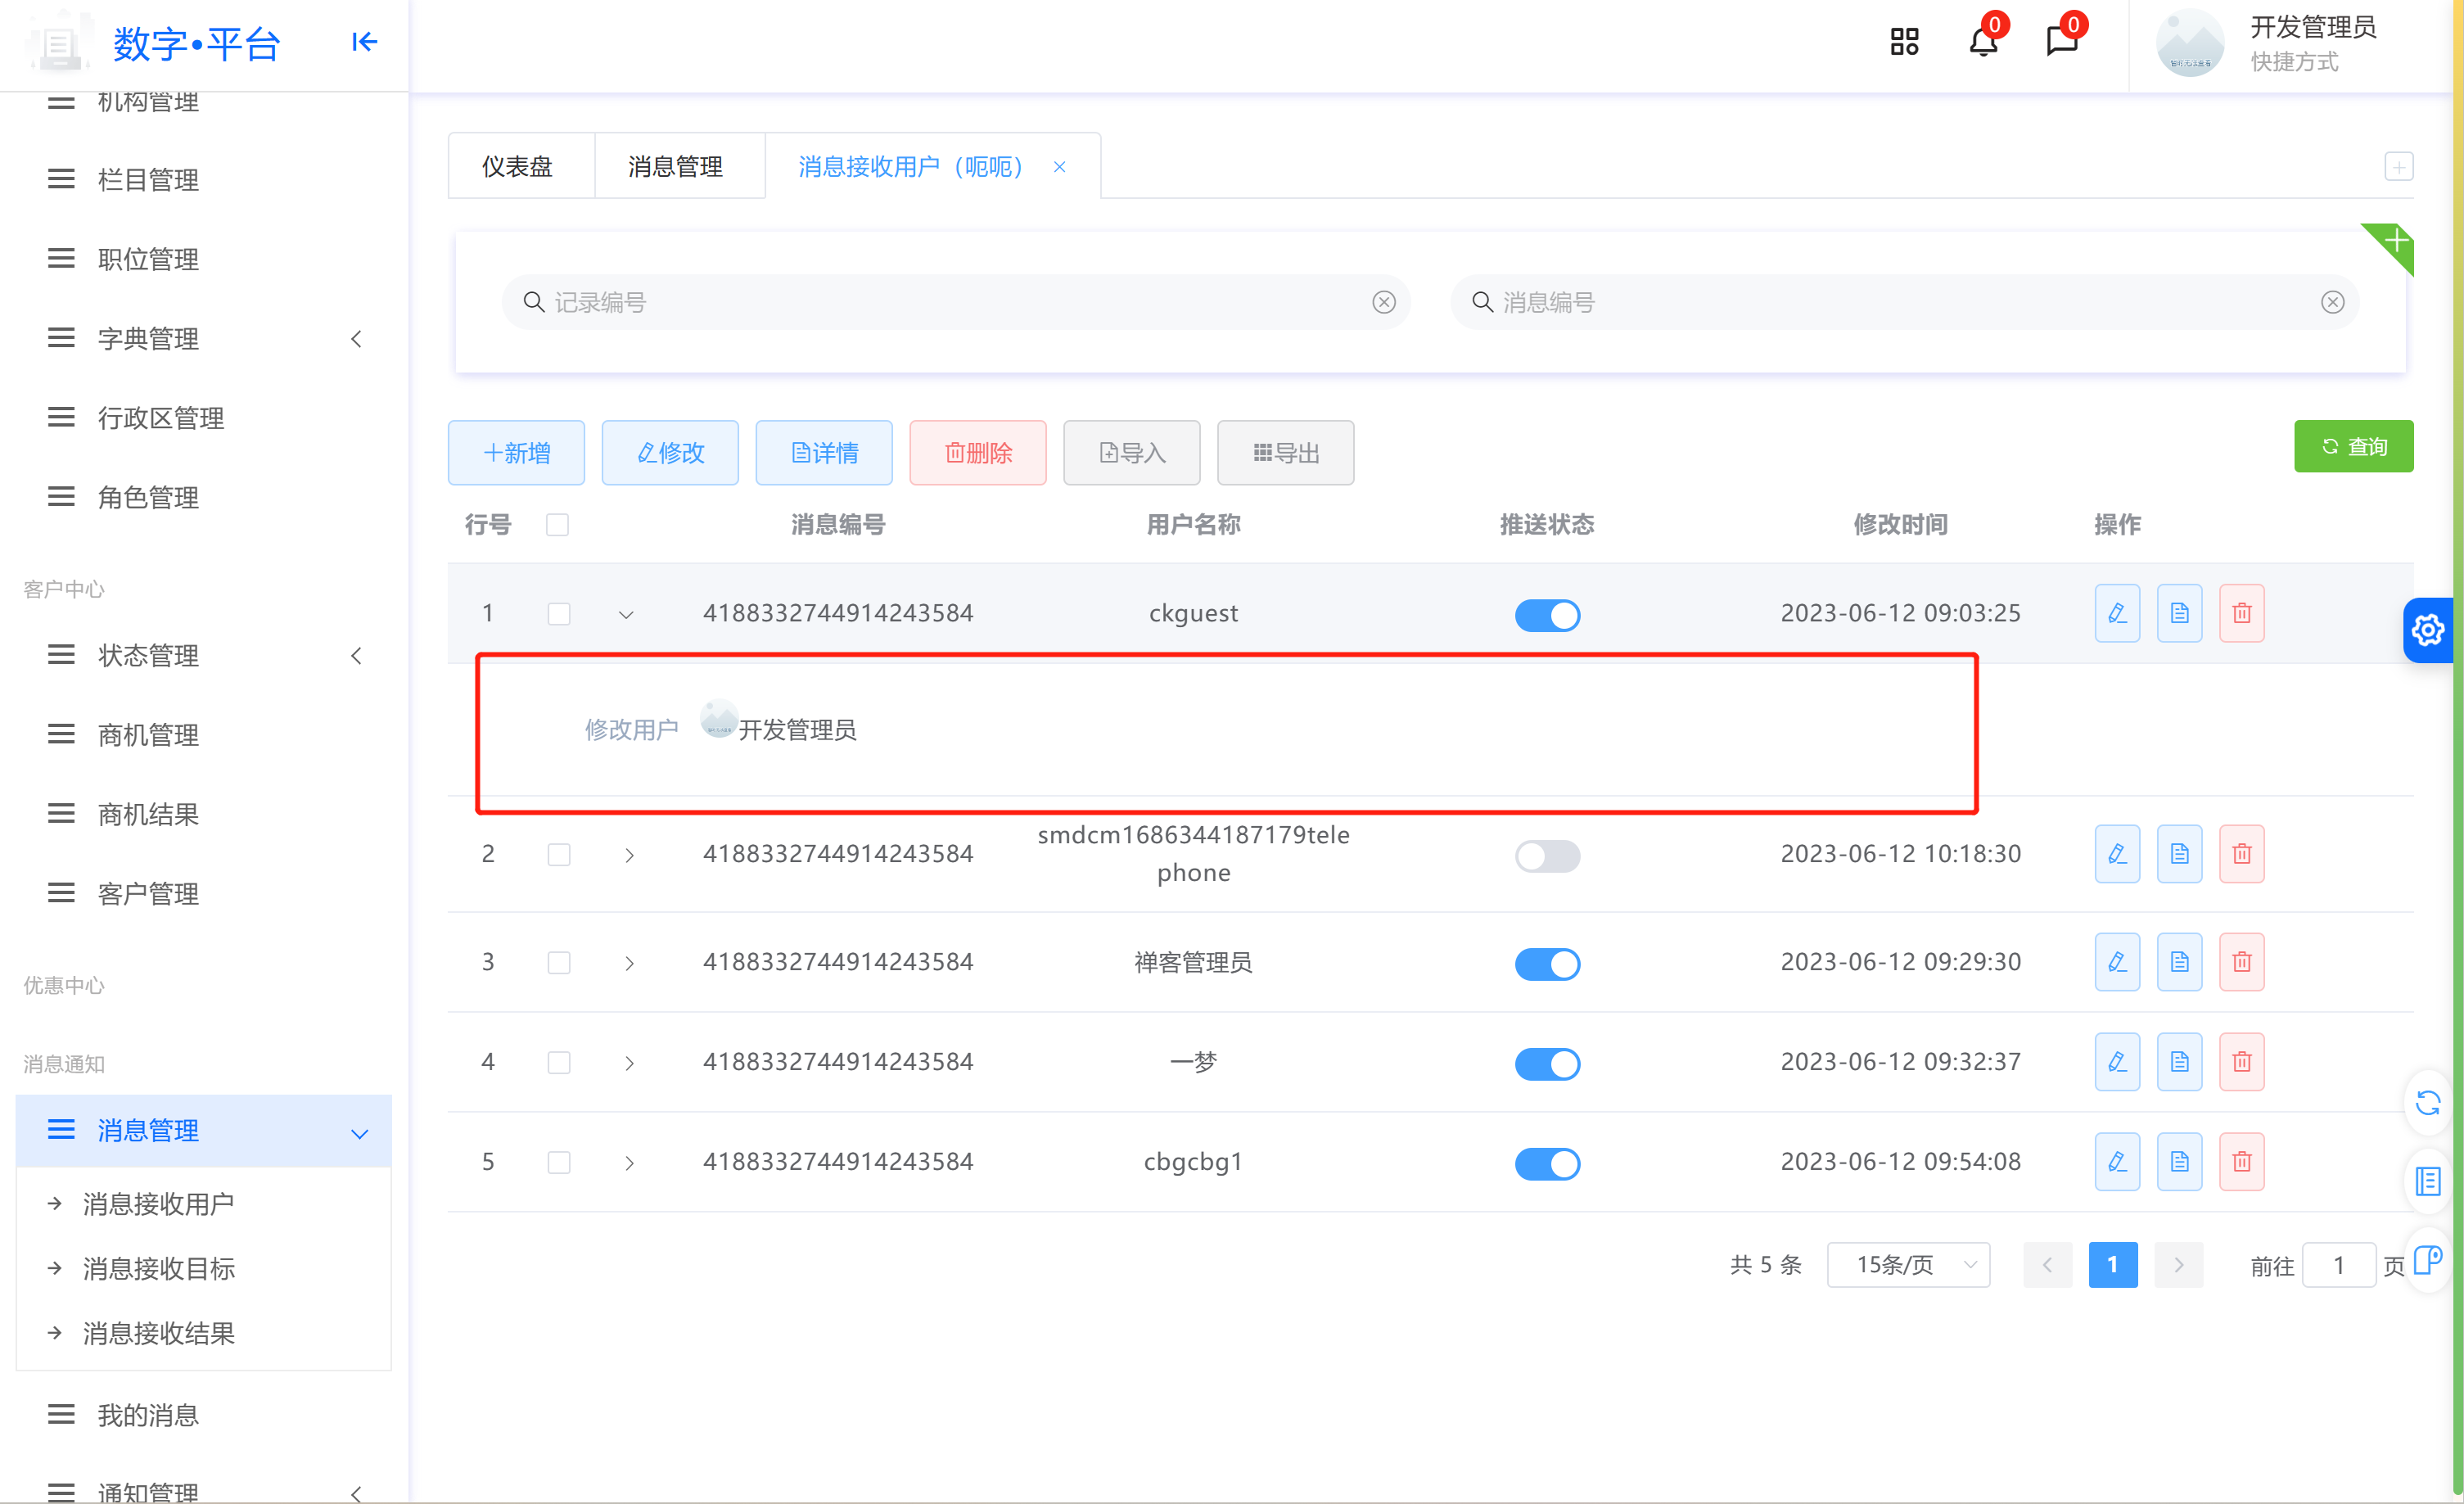Focus the 消息编号 search input
The height and width of the screenshot is (1504, 2464).
coord(1904,302)
